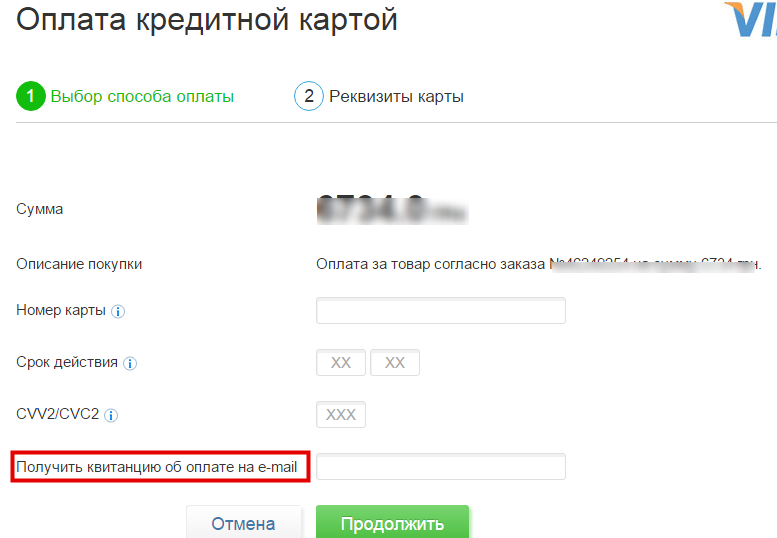Click the second XX expiry year field
777x538 pixels.
395,363
